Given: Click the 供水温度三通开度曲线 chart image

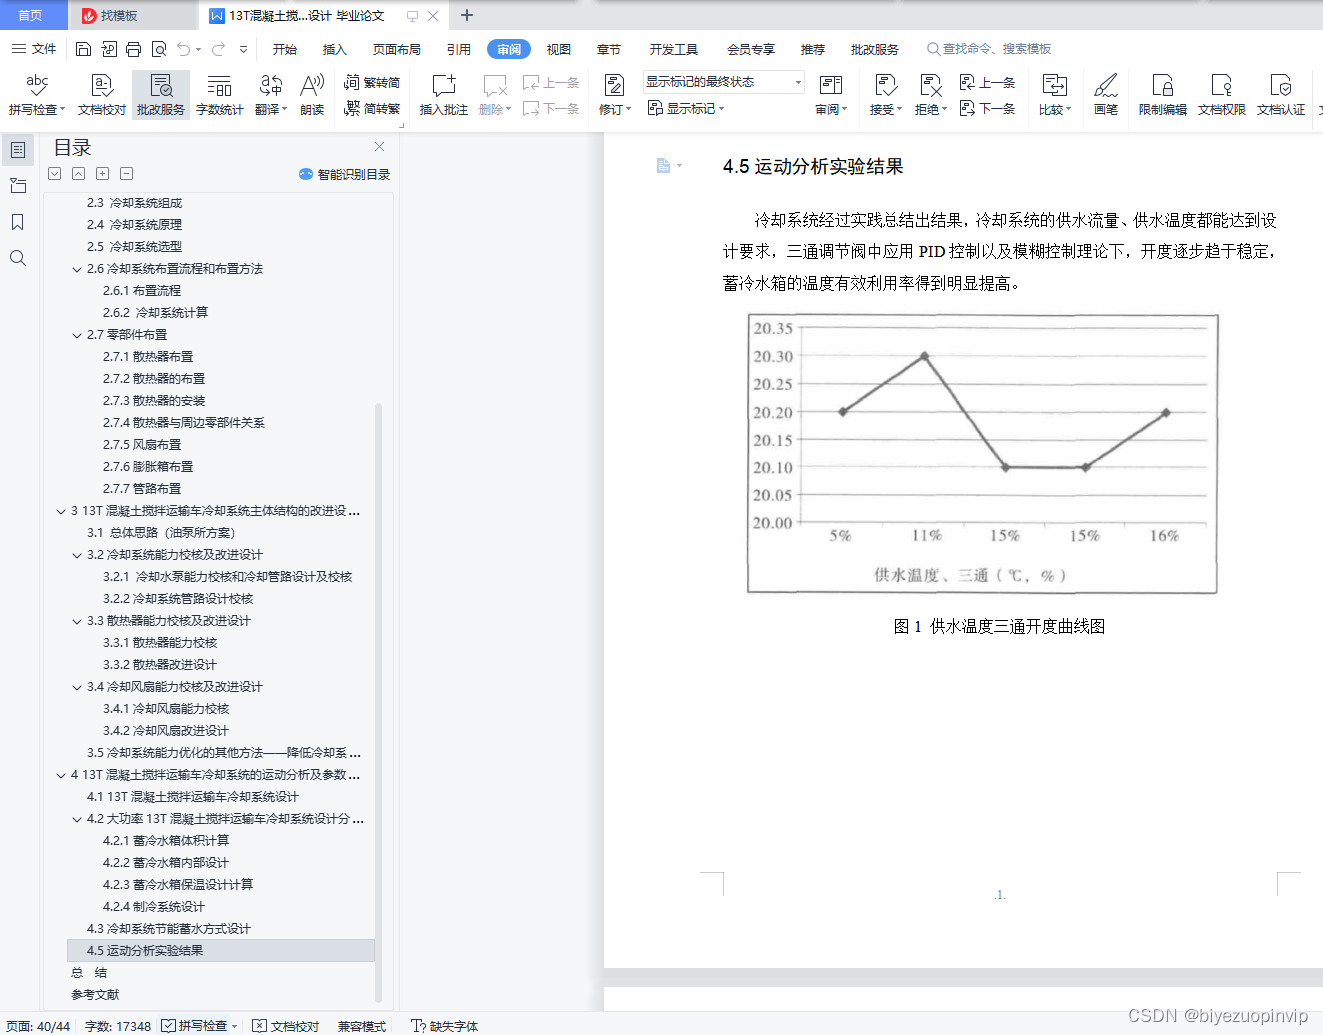Looking at the screenshot, I should 982,453.
